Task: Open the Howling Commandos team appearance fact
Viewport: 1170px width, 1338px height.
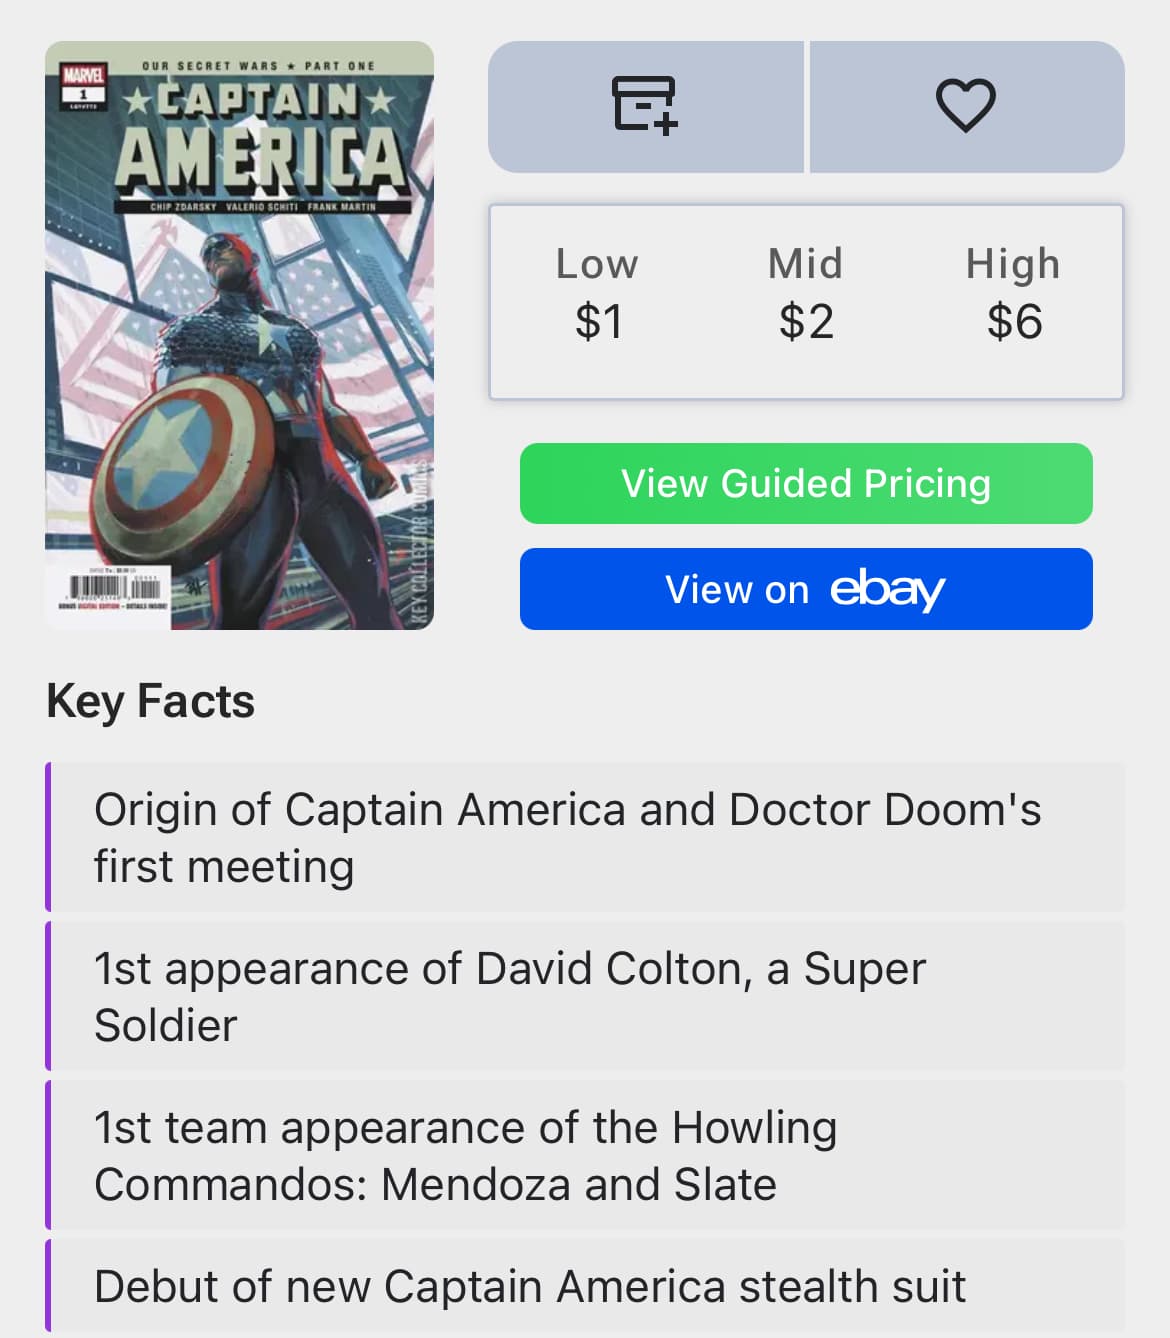Action: [585, 1155]
